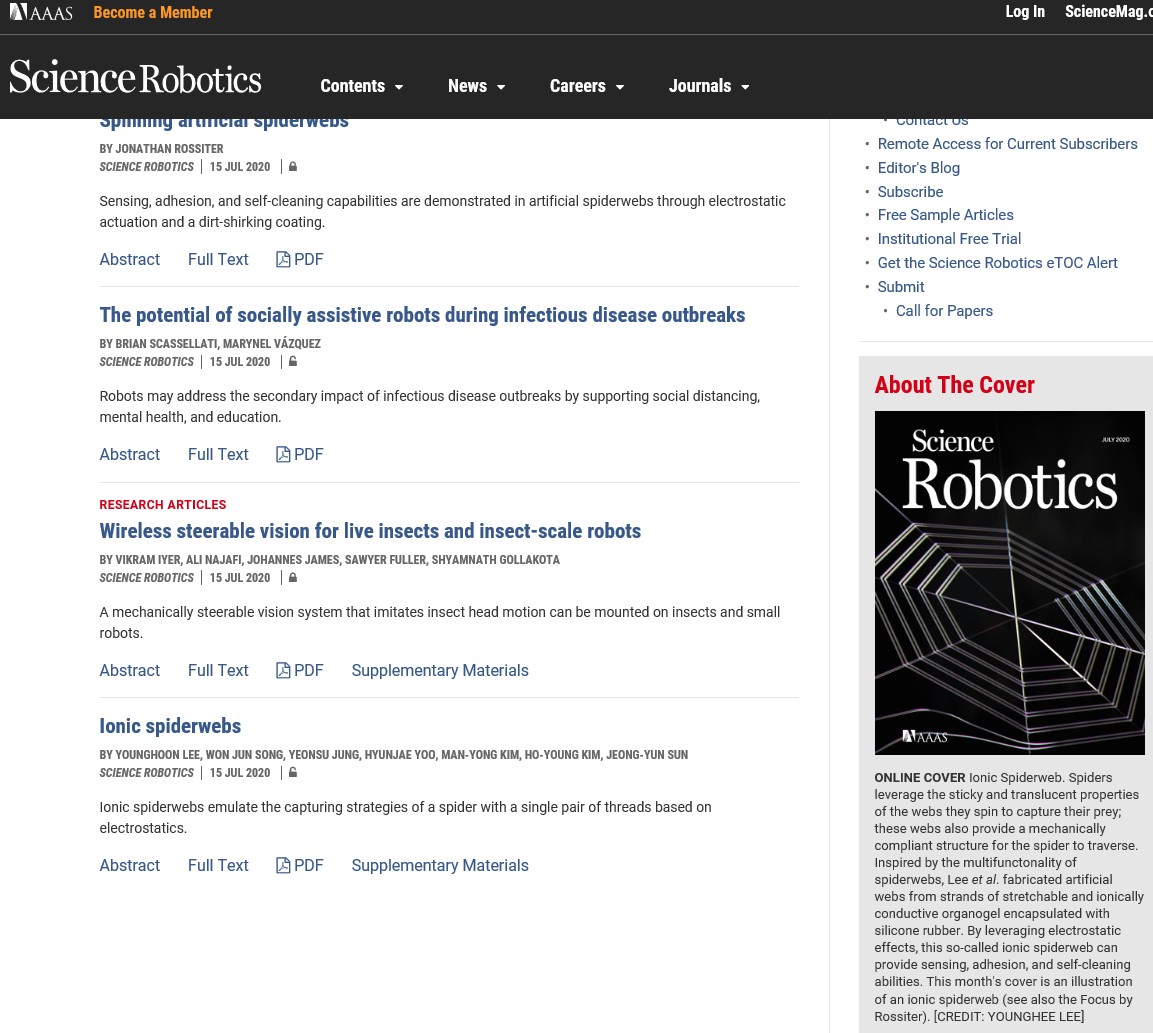The width and height of the screenshot is (1153, 1033).
Task: Open the Ionic spiderwebs PDF
Action: [x=299, y=865]
